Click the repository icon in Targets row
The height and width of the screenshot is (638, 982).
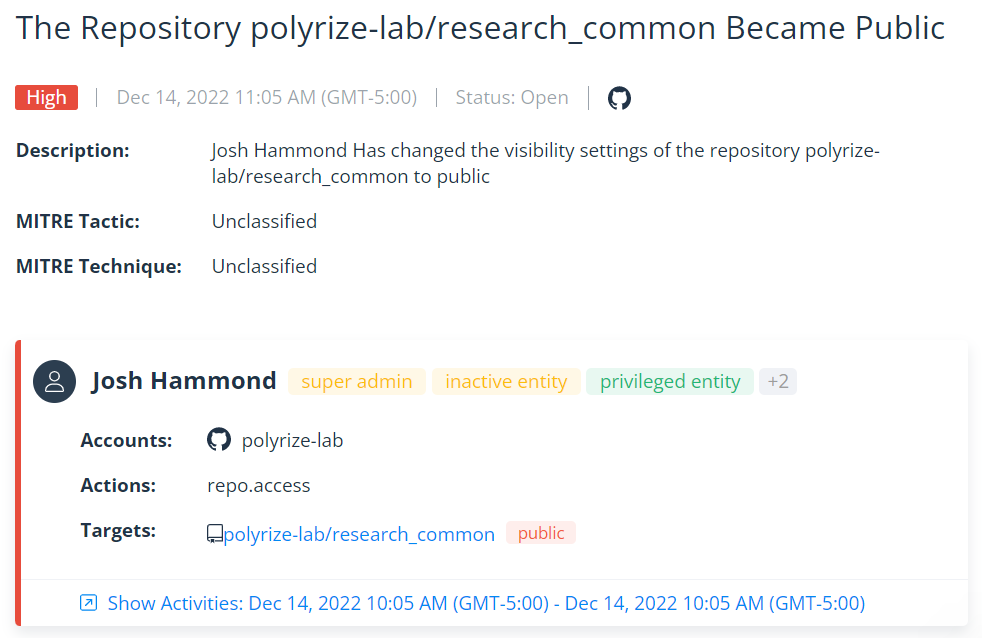[215, 534]
